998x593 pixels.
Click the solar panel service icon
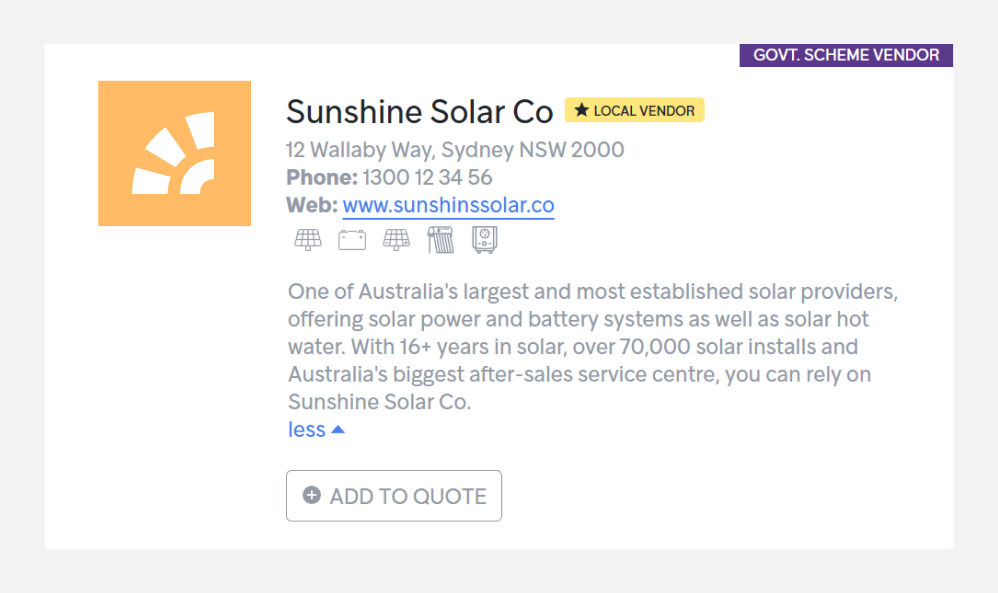308,240
